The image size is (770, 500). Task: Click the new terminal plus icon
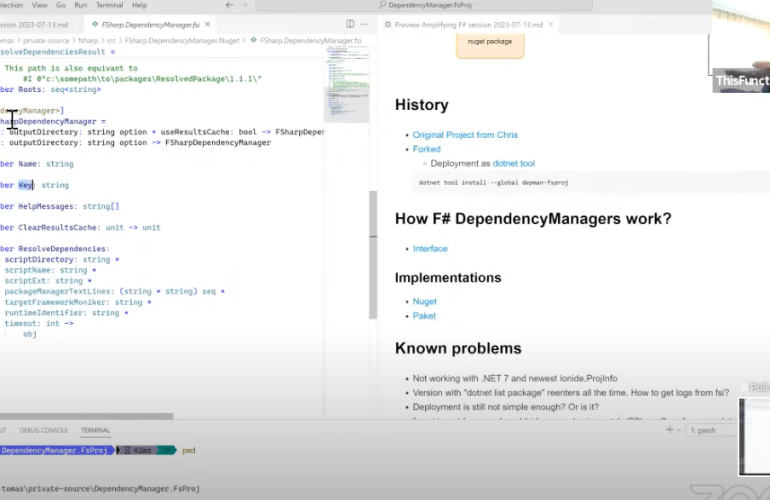pyautogui.click(x=669, y=430)
